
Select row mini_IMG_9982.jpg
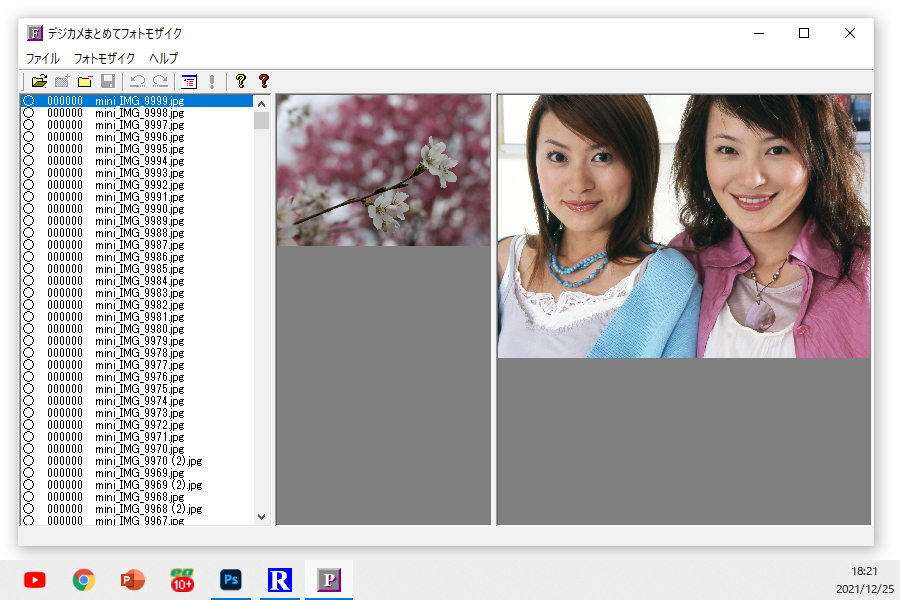(137, 305)
